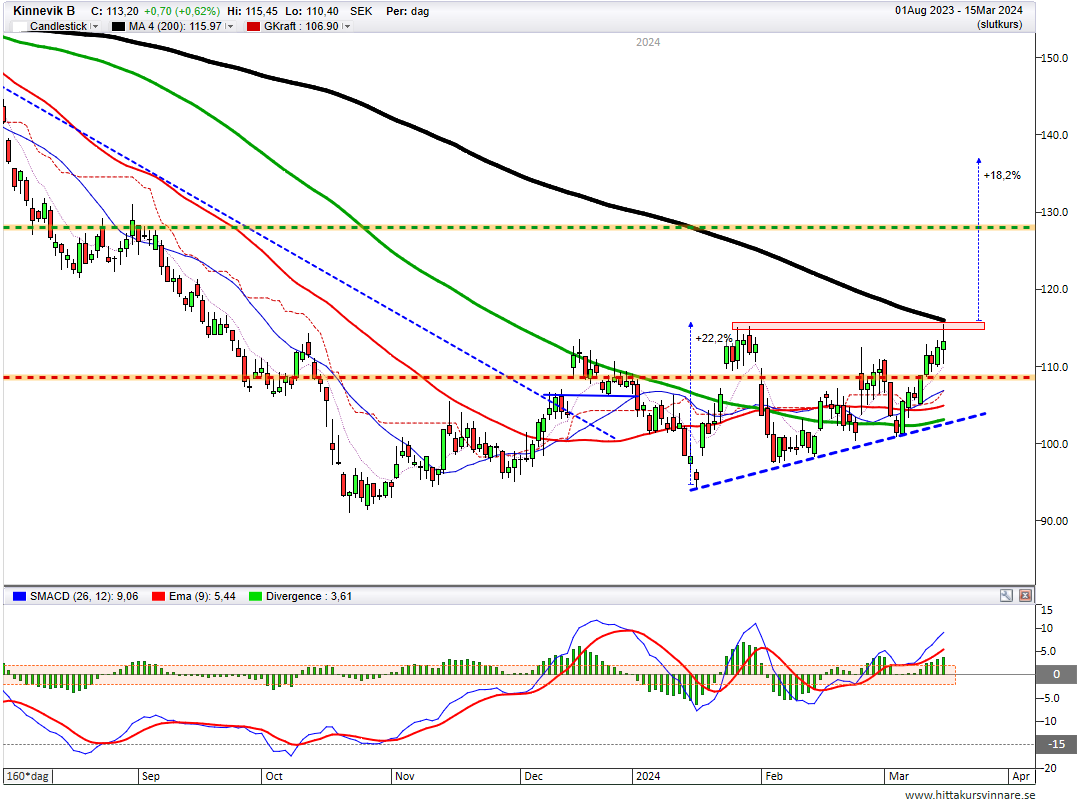Viewport: 1080px width, 800px height.
Task: Select the Sep marker on the time axis
Action: click(151, 776)
